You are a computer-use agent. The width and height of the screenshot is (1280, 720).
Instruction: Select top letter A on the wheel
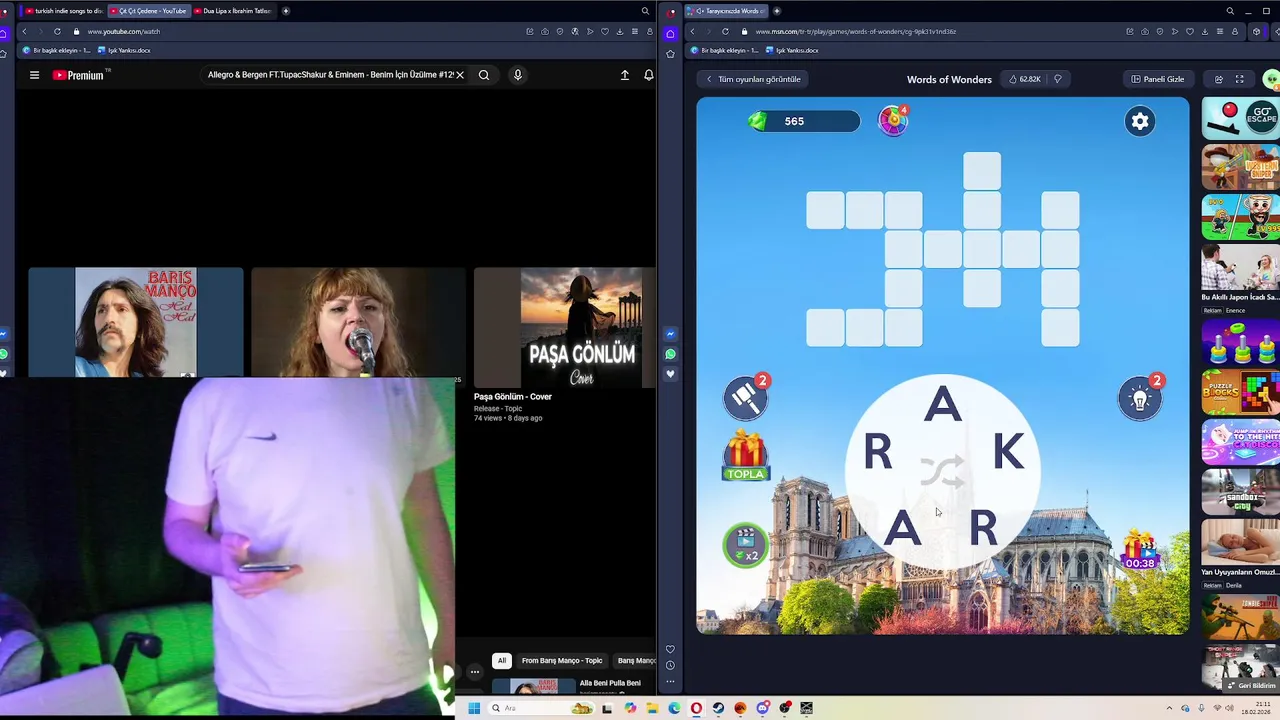pos(942,405)
